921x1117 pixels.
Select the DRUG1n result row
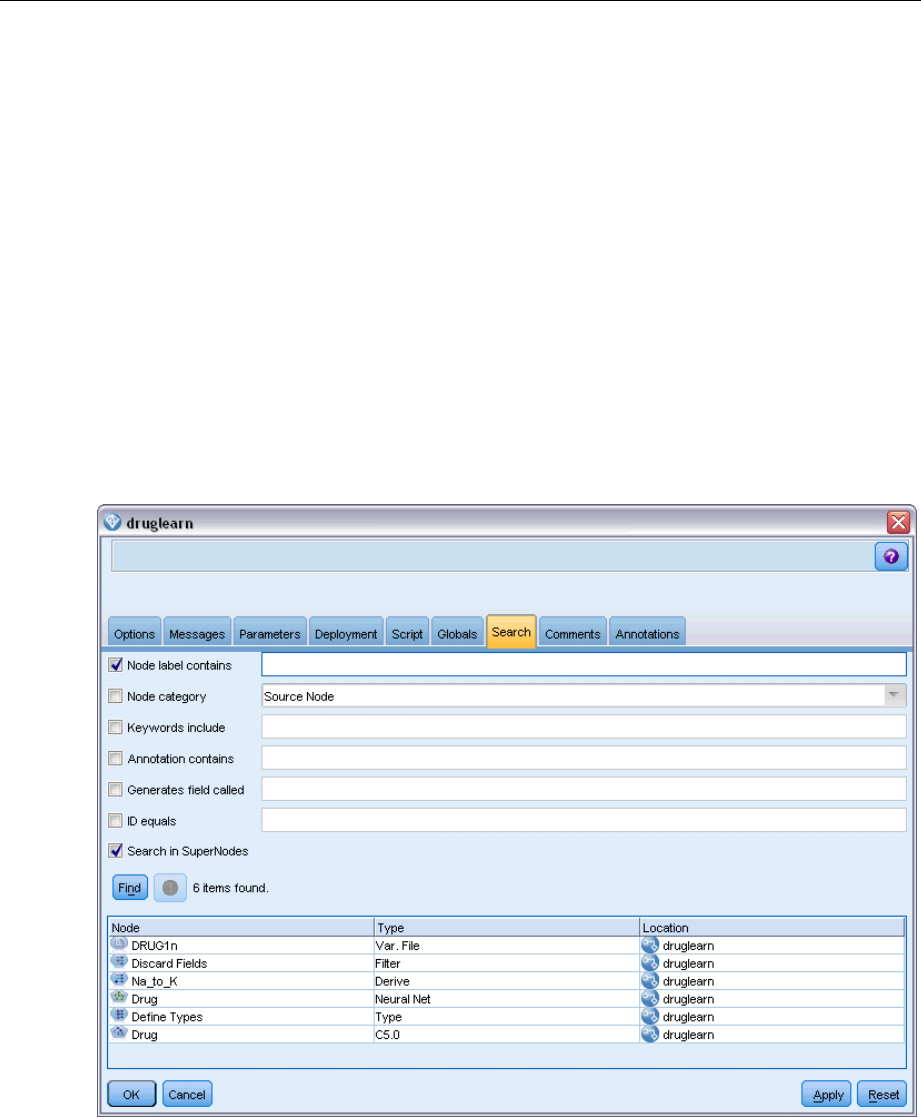pos(506,945)
